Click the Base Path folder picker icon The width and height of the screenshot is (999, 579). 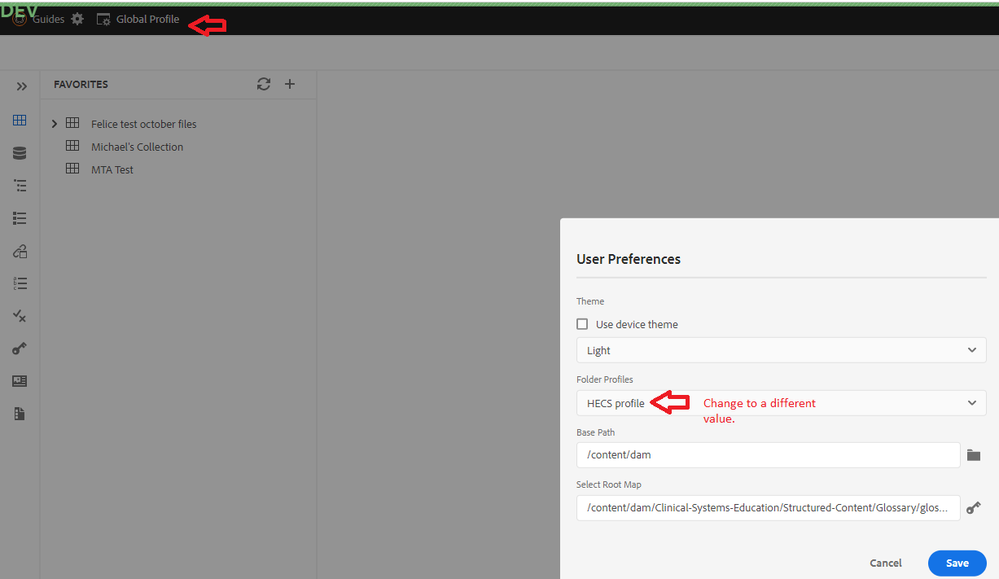(x=974, y=455)
